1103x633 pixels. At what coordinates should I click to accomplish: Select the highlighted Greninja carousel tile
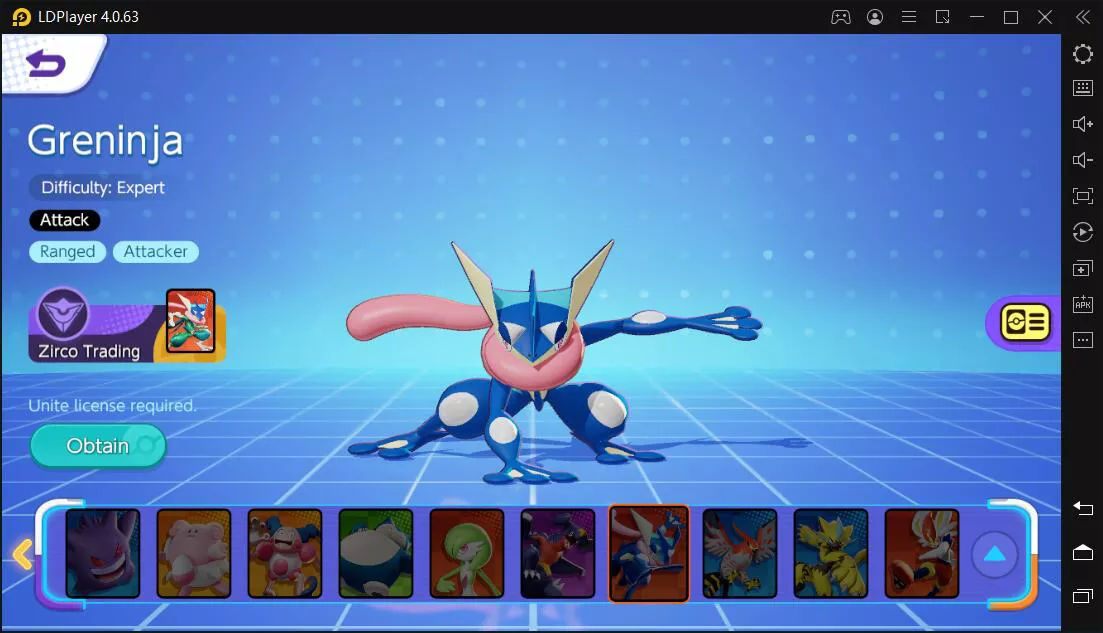click(x=649, y=554)
